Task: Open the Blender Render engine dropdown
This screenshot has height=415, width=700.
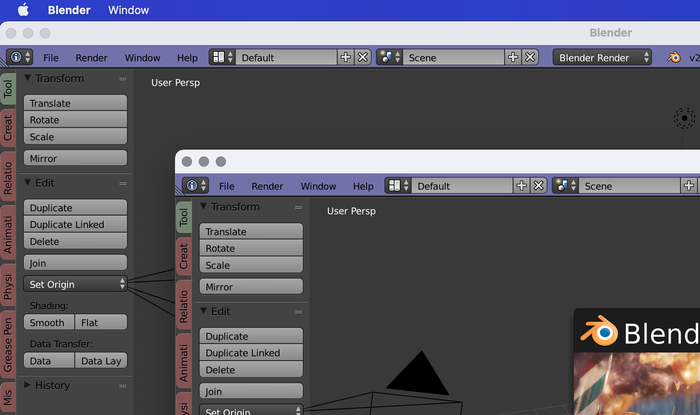Action: click(x=602, y=58)
